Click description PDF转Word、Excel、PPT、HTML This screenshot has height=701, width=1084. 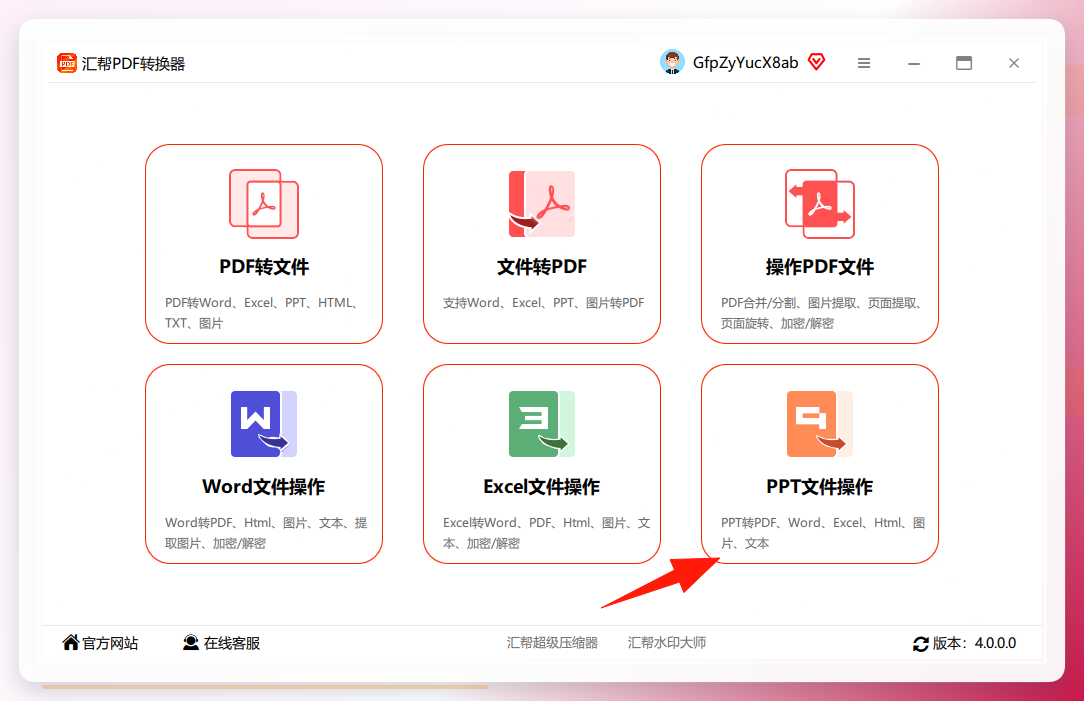pos(262,312)
